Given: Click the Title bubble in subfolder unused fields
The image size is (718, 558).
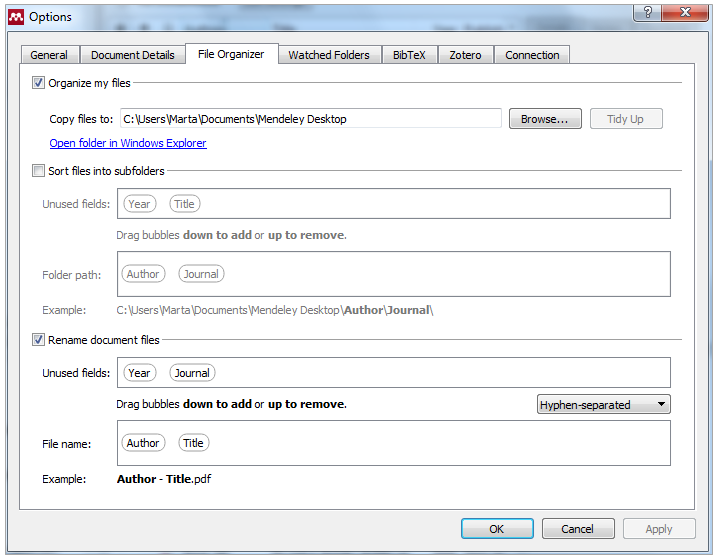Looking at the screenshot, I should [x=185, y=204].
